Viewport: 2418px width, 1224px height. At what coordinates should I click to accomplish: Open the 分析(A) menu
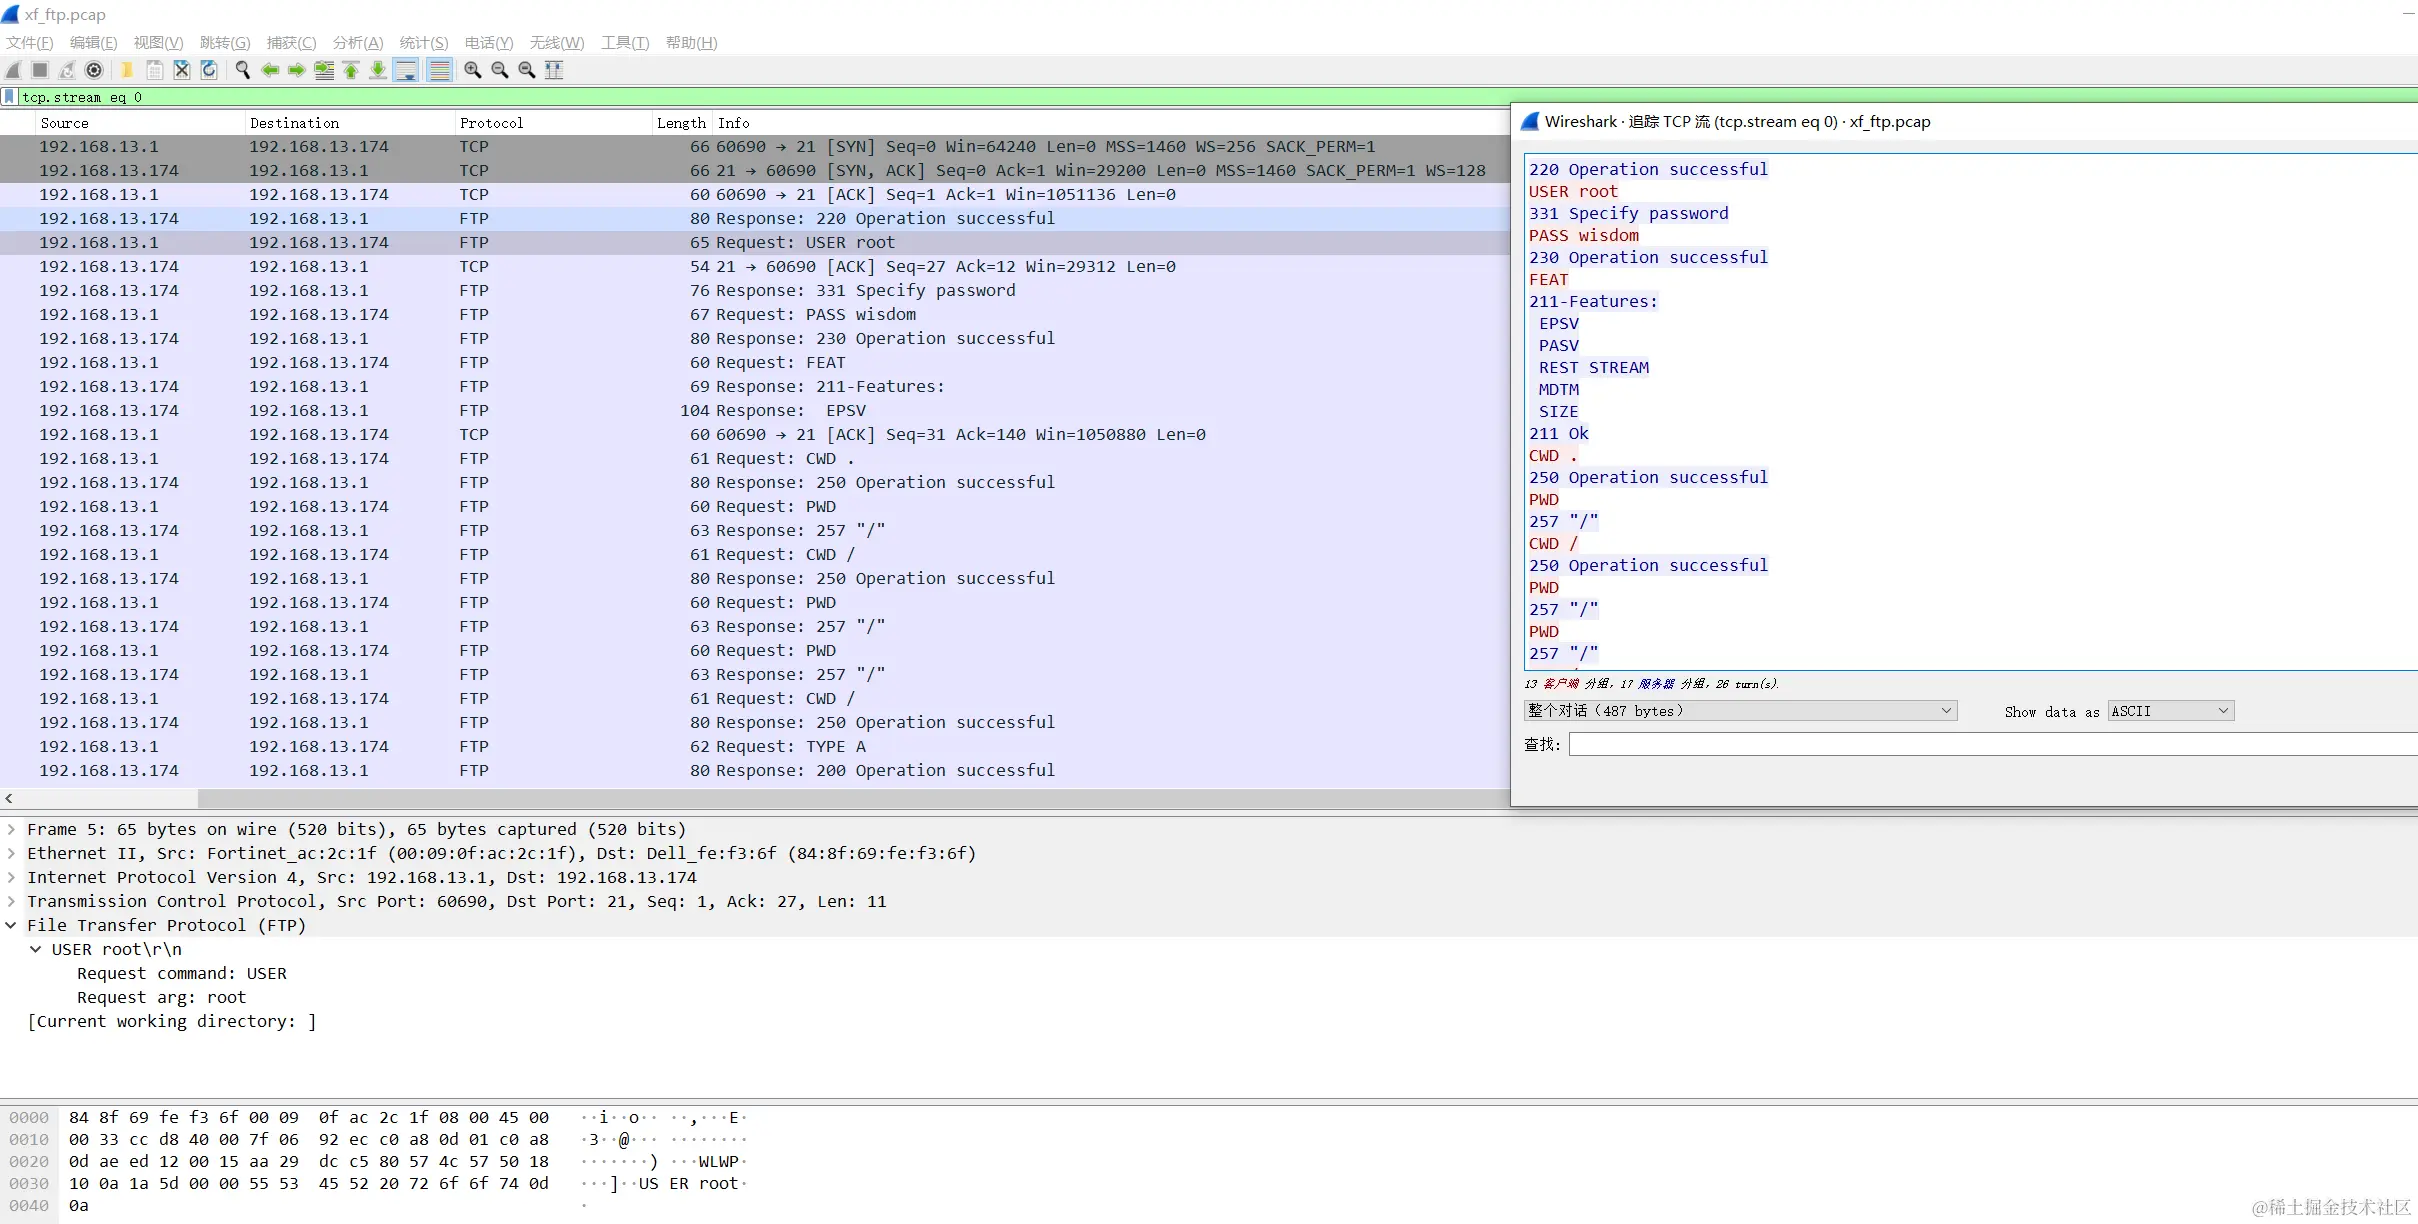coord(358,43)
